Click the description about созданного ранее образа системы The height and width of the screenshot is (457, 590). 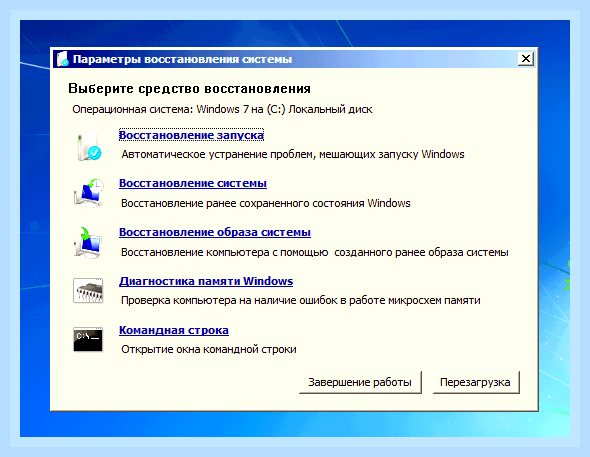(x=315, y=252)
